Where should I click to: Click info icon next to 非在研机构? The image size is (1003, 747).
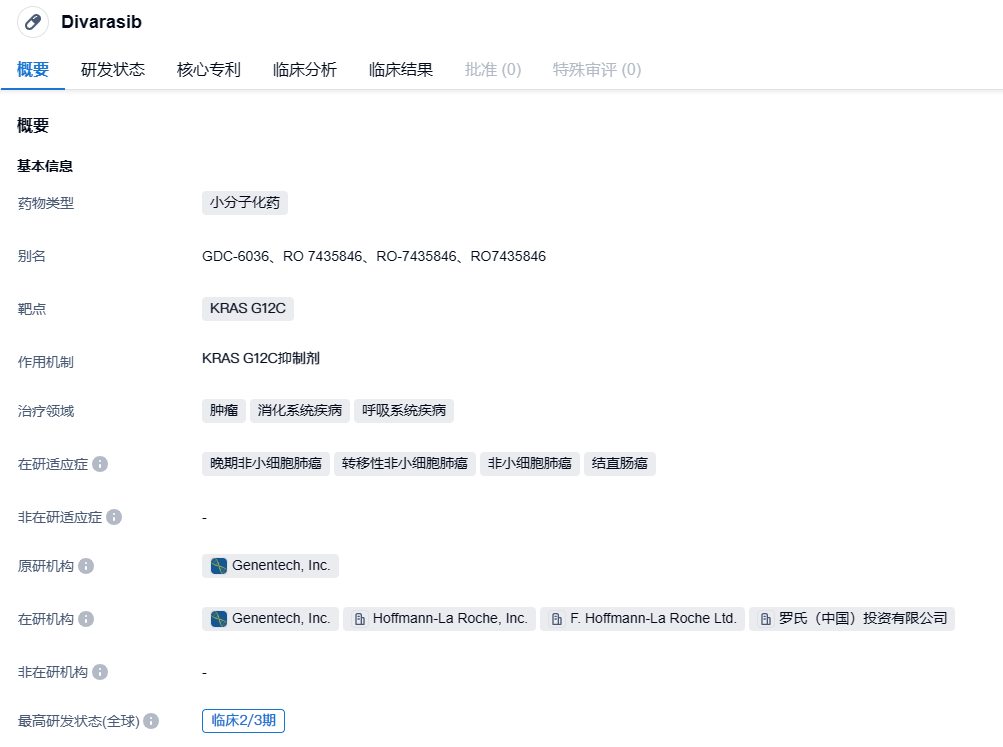[x=100, y=672]
